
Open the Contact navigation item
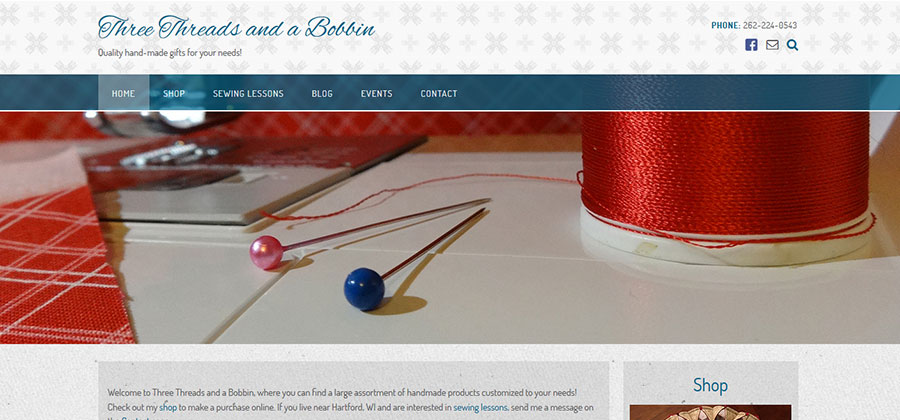click(439, 93)
